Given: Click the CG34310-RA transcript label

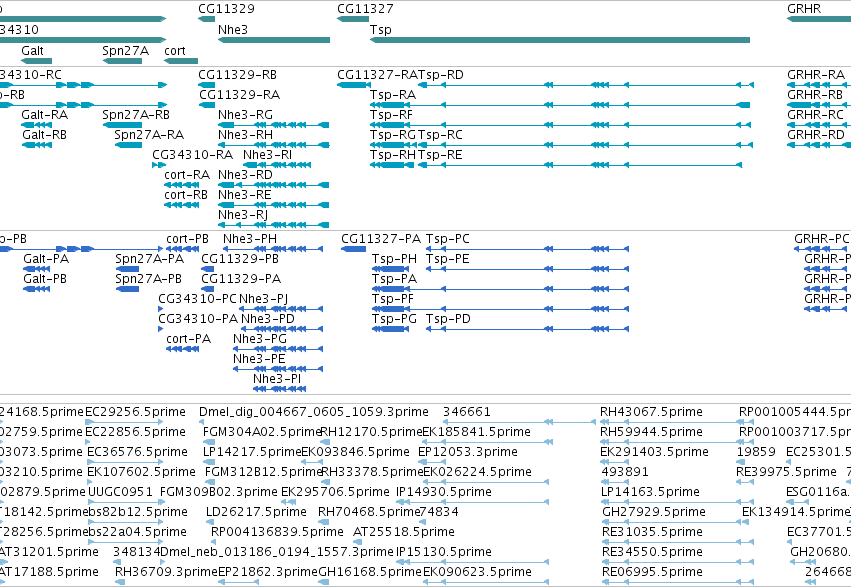Looking at the screenshot, I should pyautogui.click(x=193, y=155).
